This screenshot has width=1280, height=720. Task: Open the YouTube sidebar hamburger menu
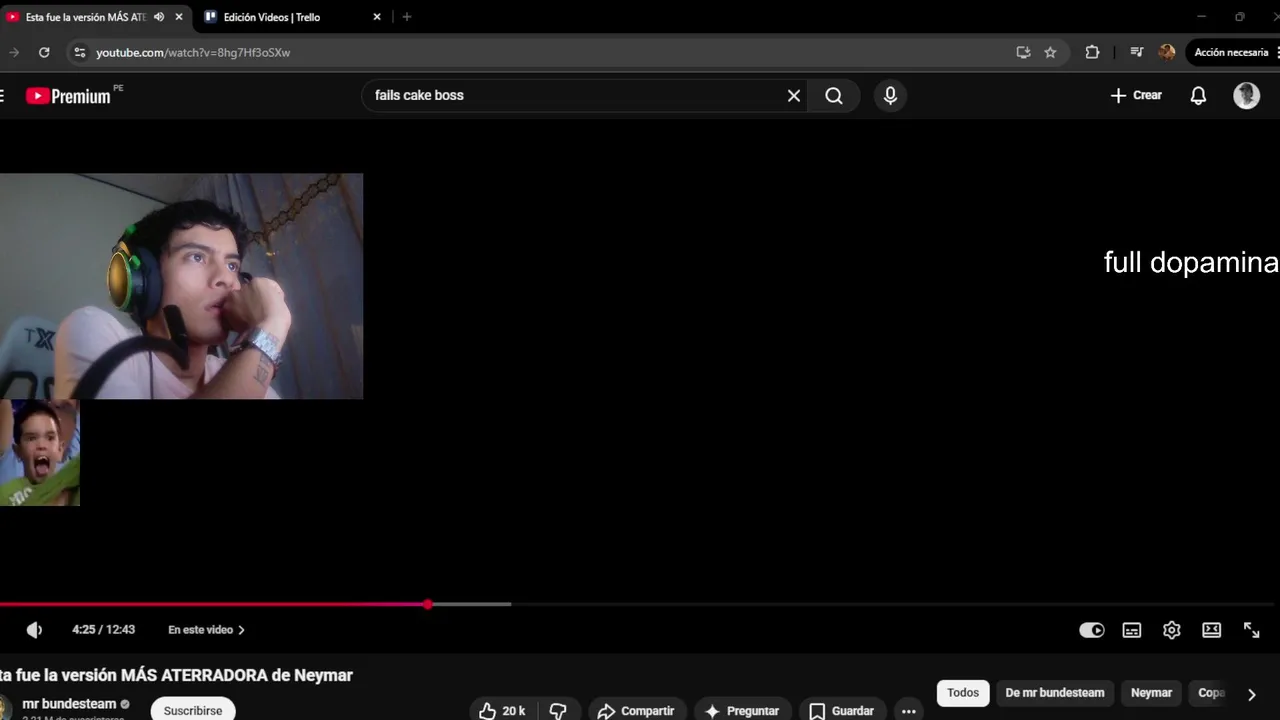click(x=3, y=96)
